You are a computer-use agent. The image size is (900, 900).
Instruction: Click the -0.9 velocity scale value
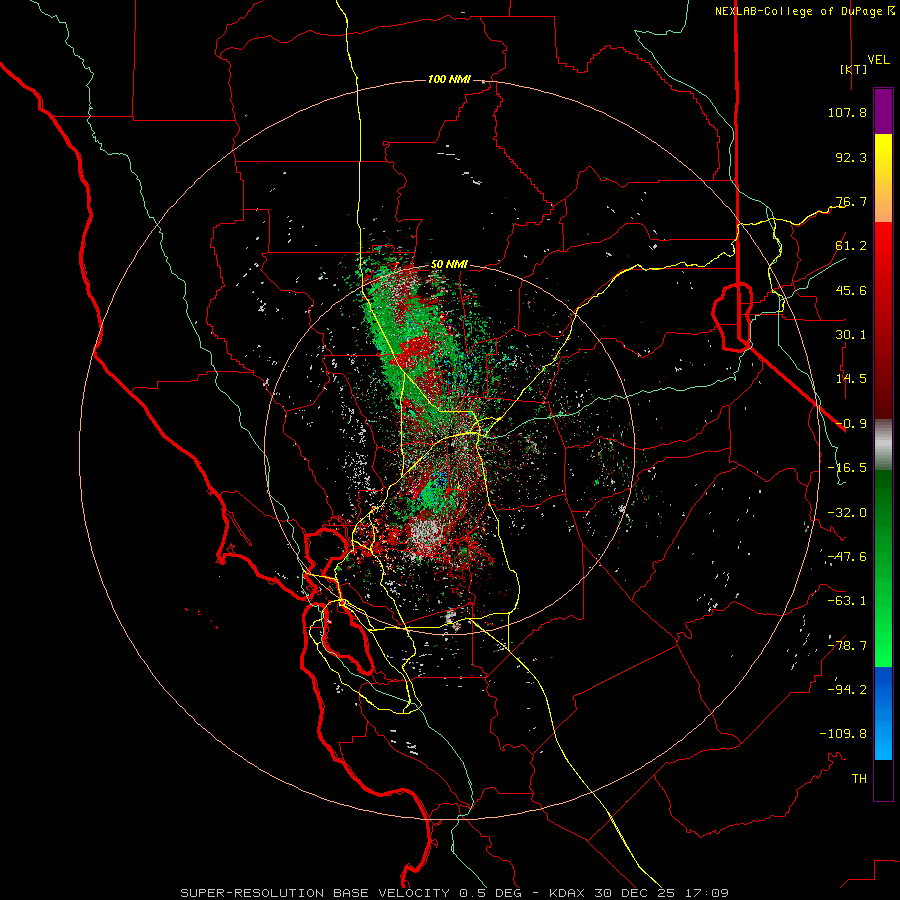[x=851, y=424]
